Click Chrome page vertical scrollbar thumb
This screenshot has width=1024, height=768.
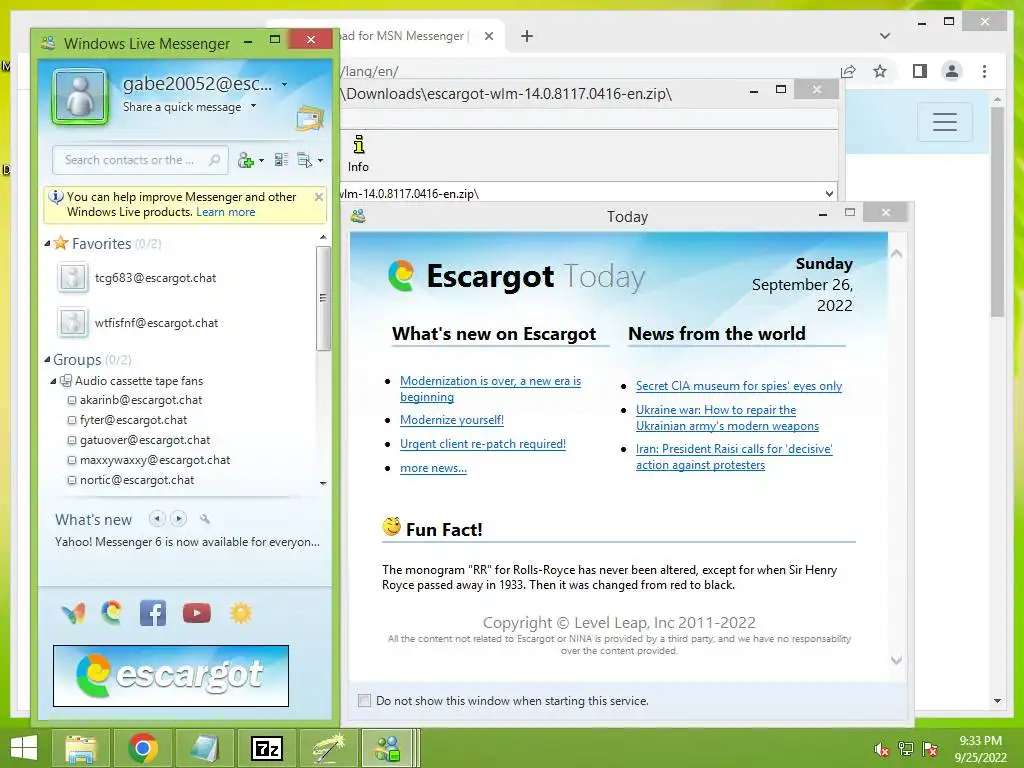997,212
